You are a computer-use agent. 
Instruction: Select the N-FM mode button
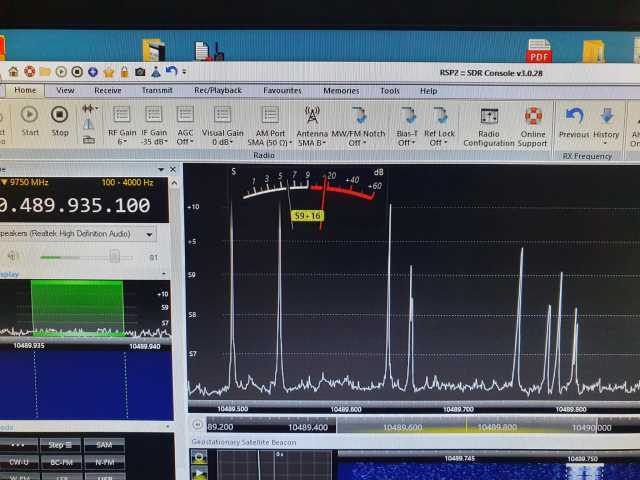[x=104, y=462]
